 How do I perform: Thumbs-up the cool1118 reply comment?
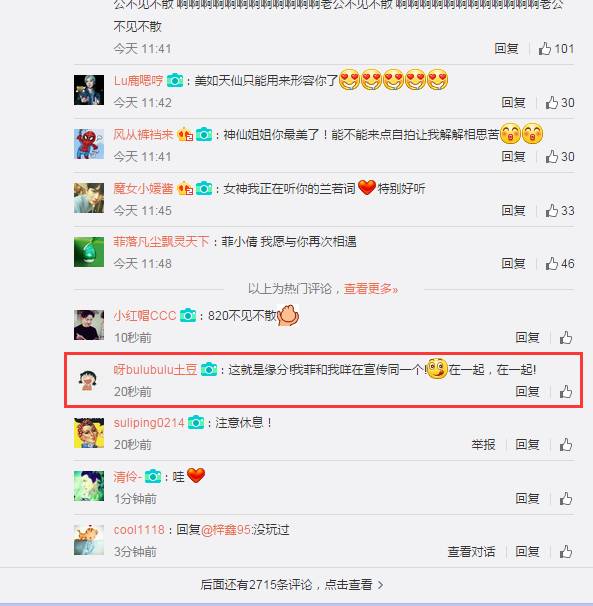566,552
